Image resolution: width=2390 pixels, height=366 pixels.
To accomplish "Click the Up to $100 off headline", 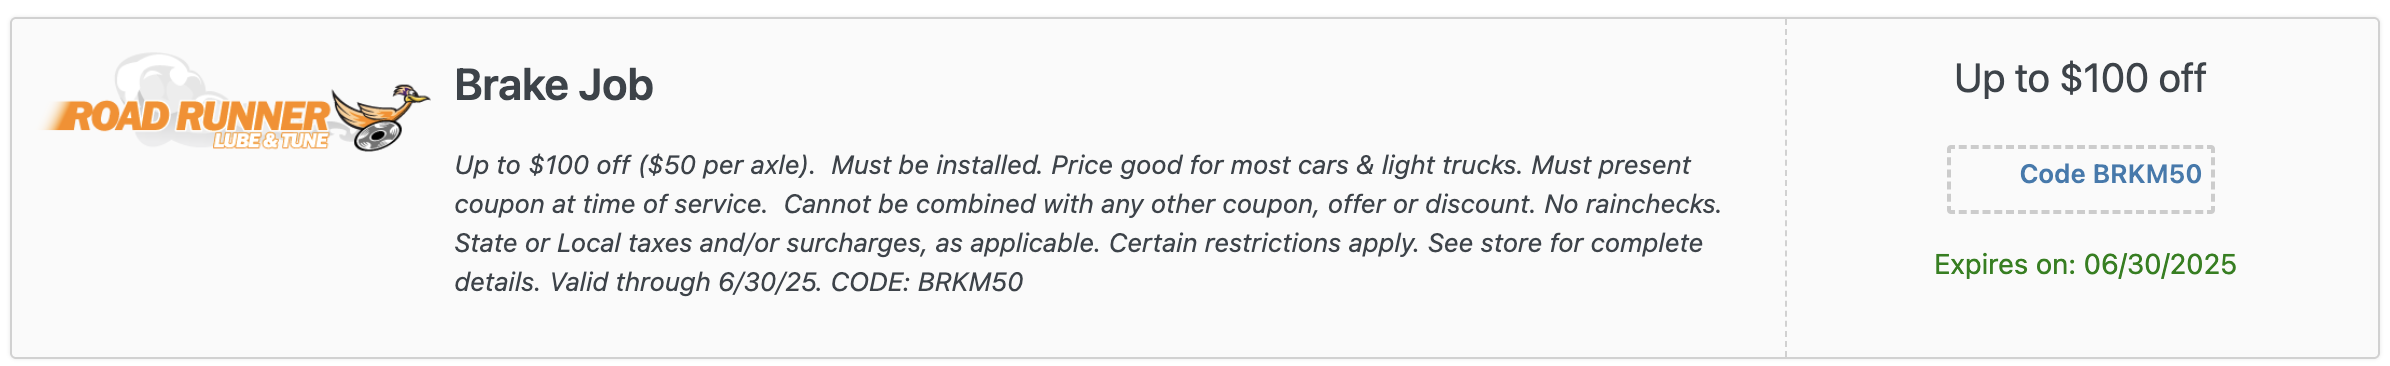I will click(2080, 78).
